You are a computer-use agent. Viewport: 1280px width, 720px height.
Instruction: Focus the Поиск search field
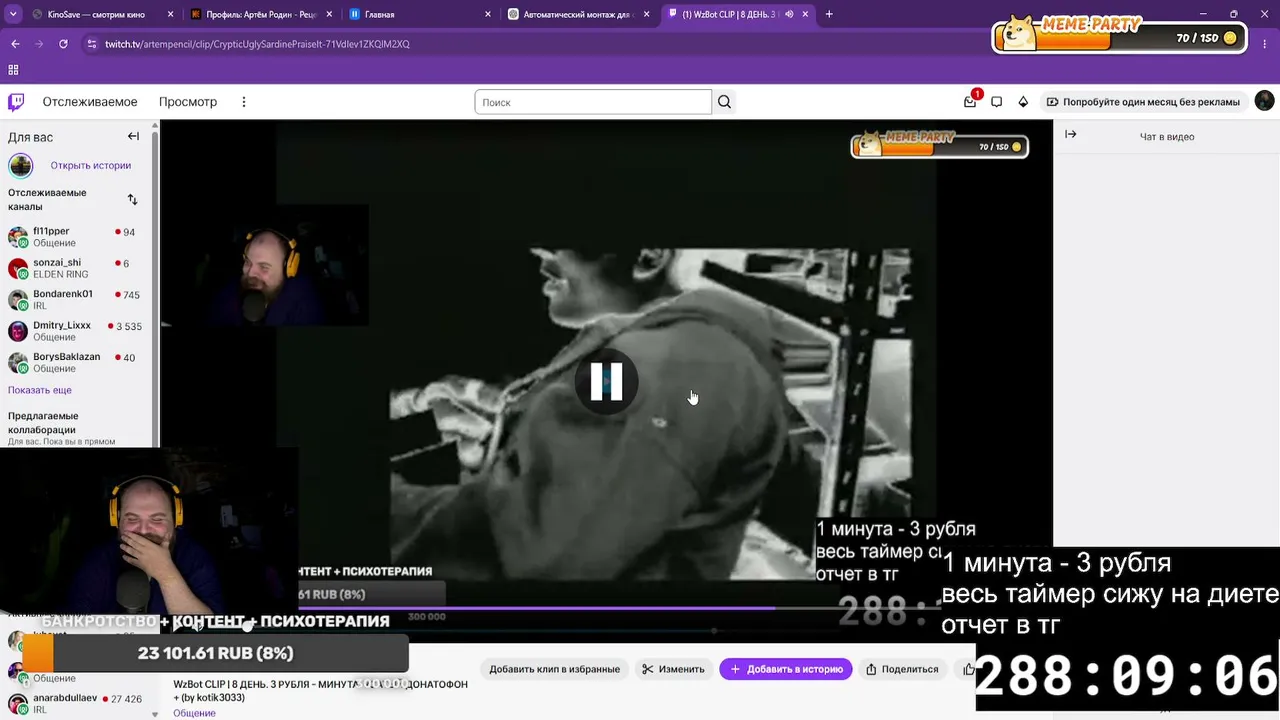[x=593, y=102]
